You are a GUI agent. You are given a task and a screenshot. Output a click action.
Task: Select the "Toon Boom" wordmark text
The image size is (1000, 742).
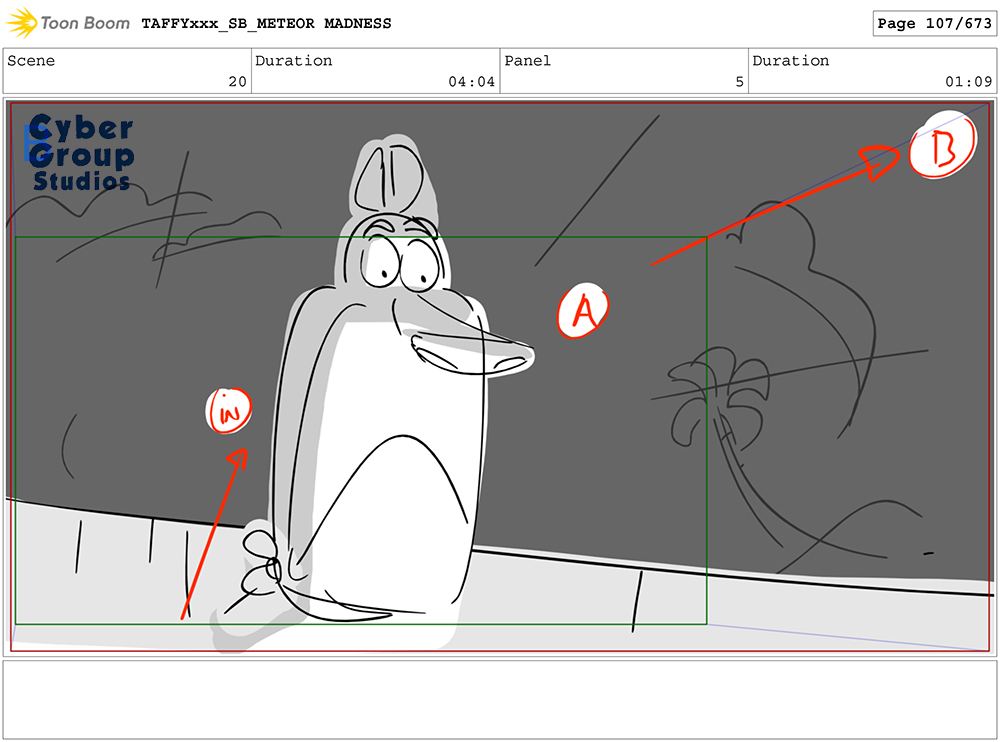click(x=85, y=24)
